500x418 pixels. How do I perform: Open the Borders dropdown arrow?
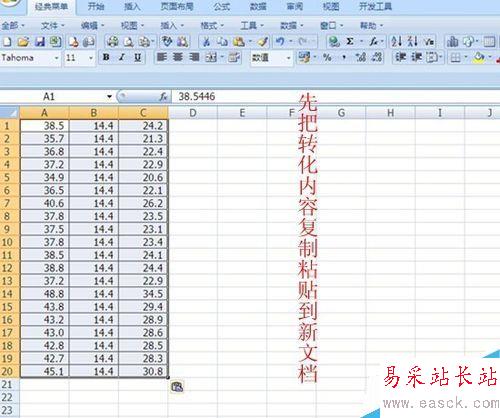pyautogui.click(x=466, y=58)
